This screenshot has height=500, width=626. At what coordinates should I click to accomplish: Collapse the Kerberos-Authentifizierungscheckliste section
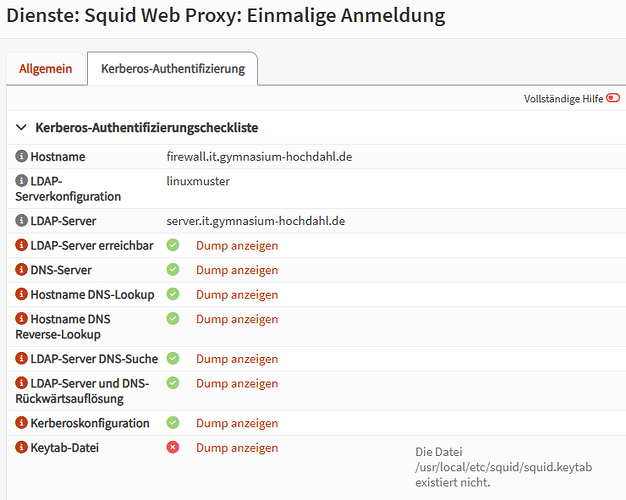(21, 127)
